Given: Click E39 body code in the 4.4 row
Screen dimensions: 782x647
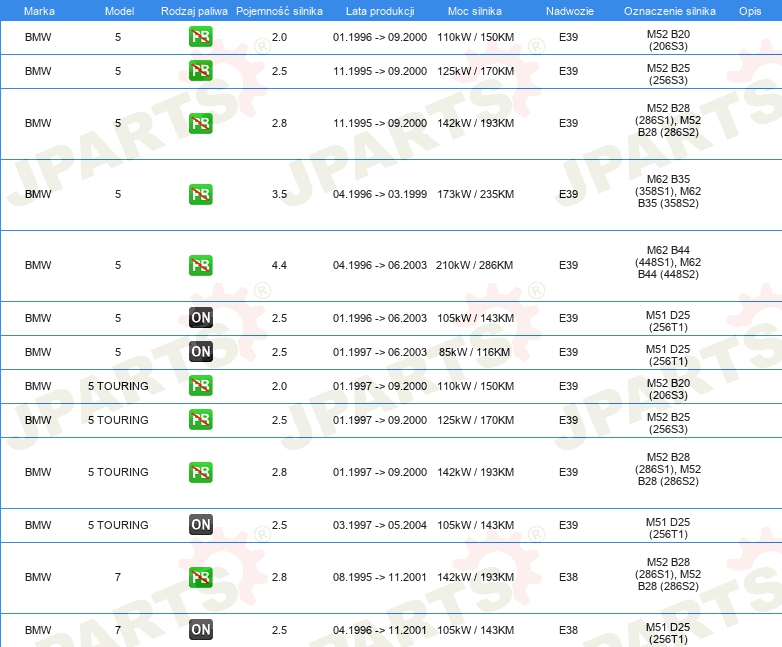Looking at the screenshot, I should [569, 265].
